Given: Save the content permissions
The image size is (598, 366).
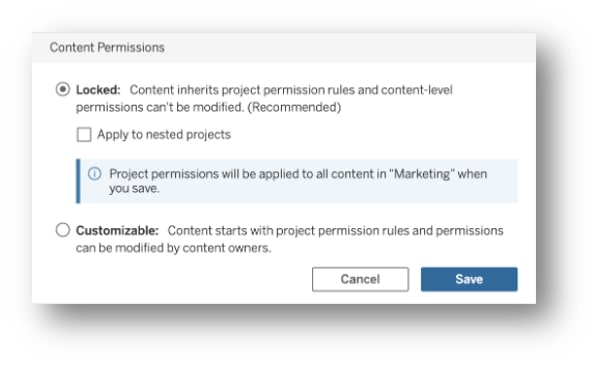Looking at the screenshot, I should (x=469, y=279).
